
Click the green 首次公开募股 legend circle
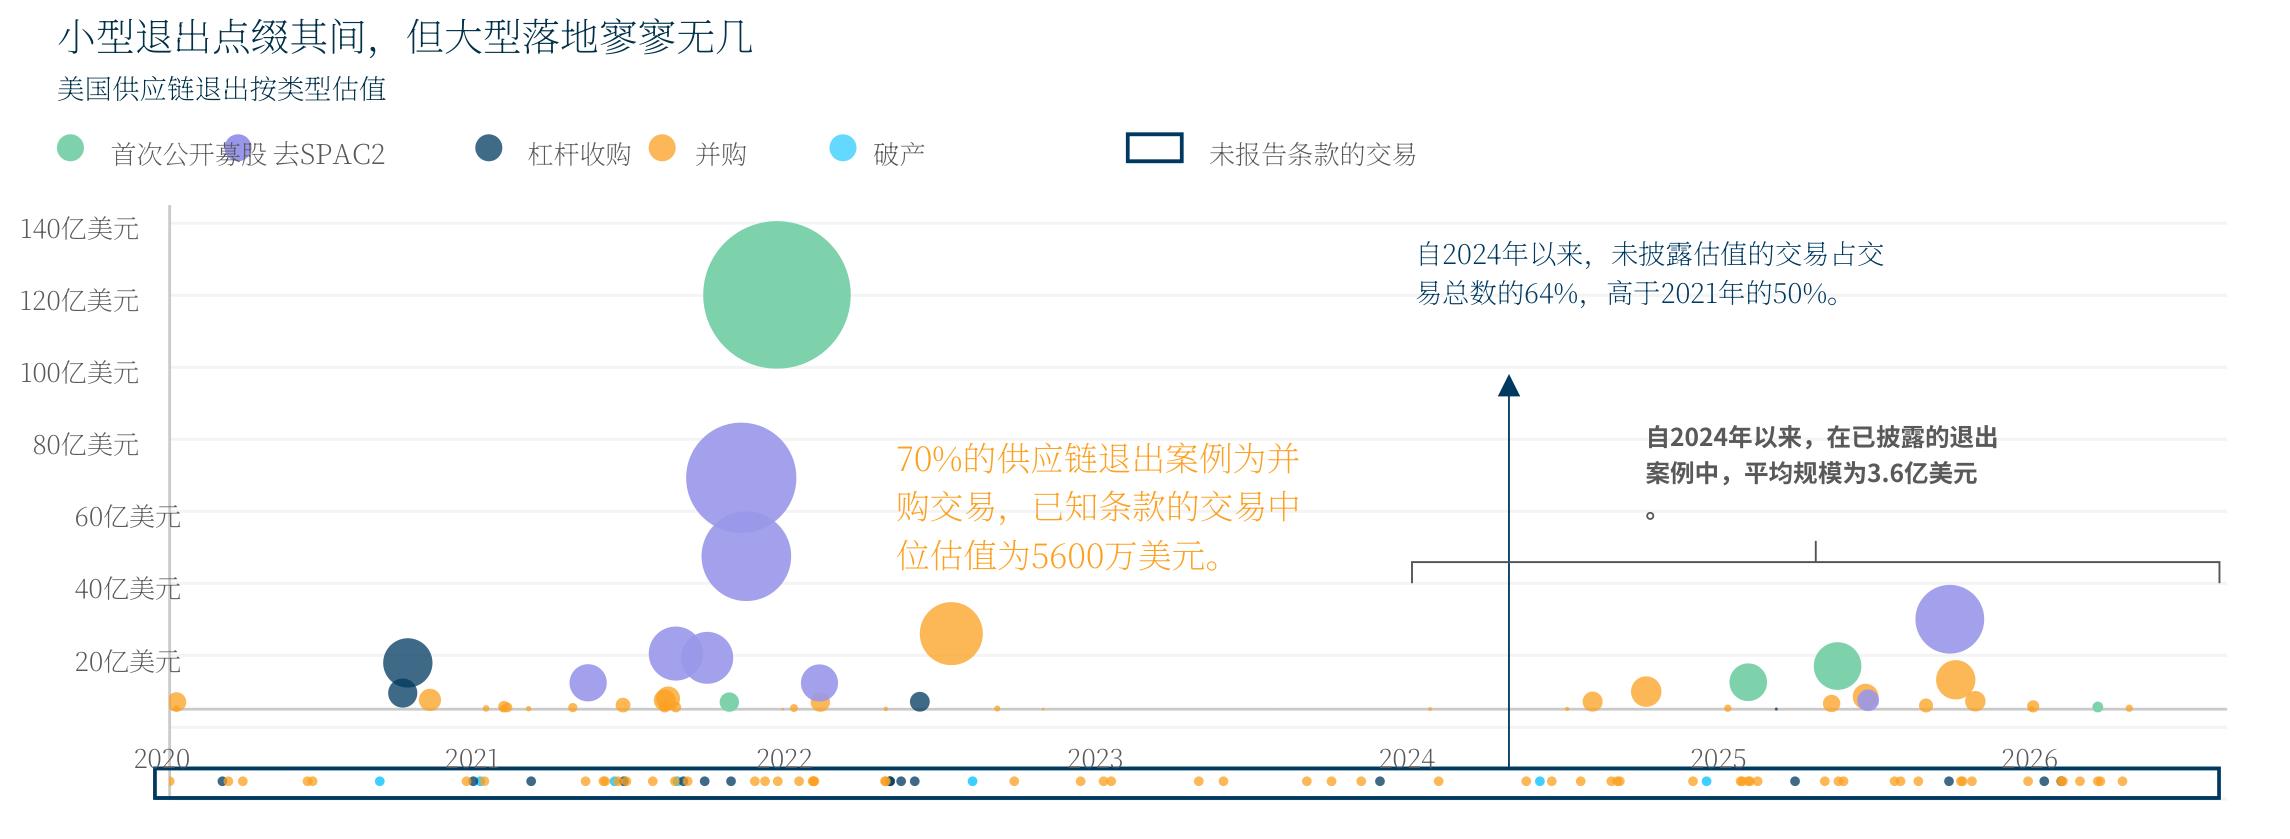(x=70, y=148)
